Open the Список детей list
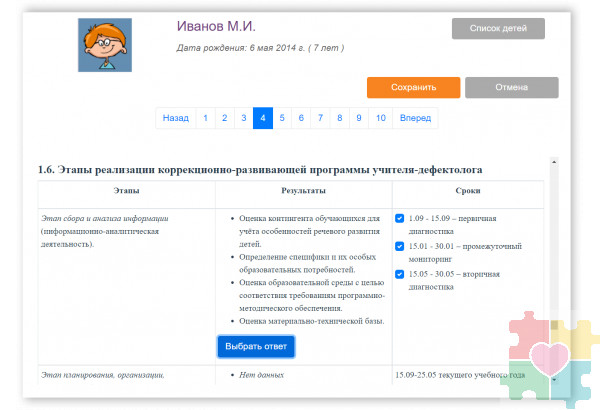Viewport: 600px width, 410px height. [x=498, y=28]
